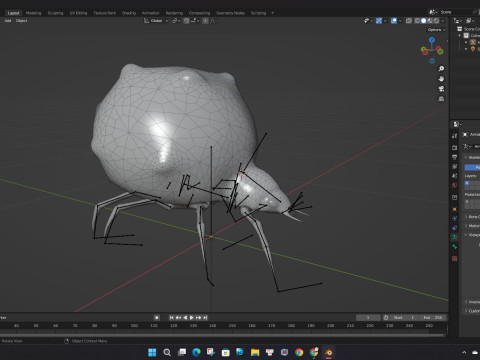Open Blender from the Windows taskbar
The height and width of the screenshot is (360, 480).
328,352
